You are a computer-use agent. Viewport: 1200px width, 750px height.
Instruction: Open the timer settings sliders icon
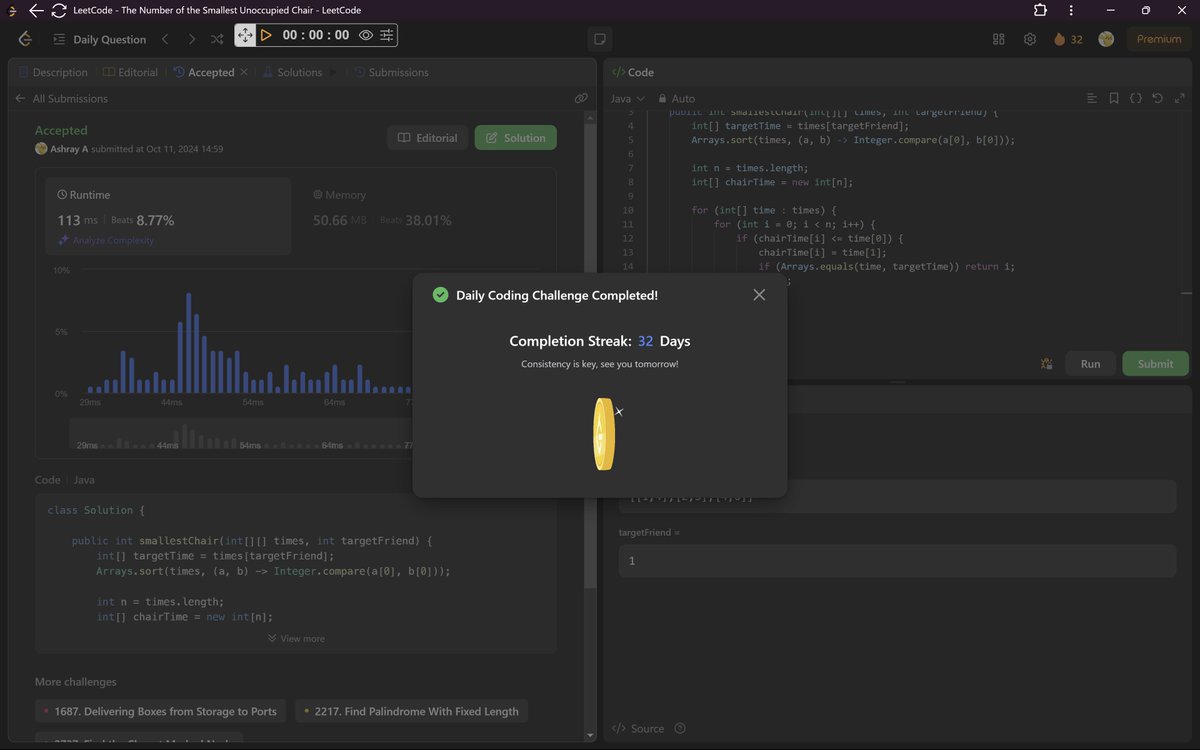click(x=386, y=35)
